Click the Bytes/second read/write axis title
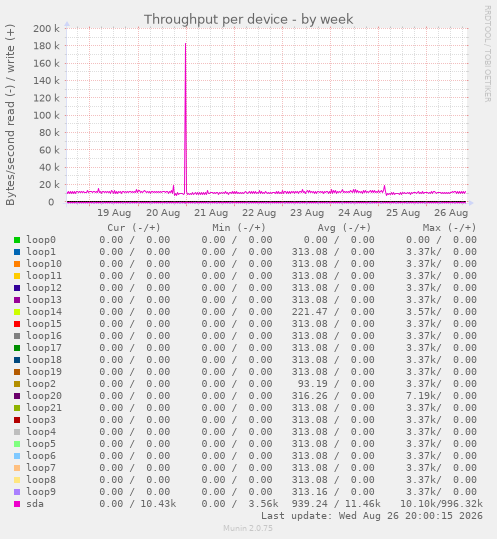This screenshot has height=539, width=497. tap(10, 115)
